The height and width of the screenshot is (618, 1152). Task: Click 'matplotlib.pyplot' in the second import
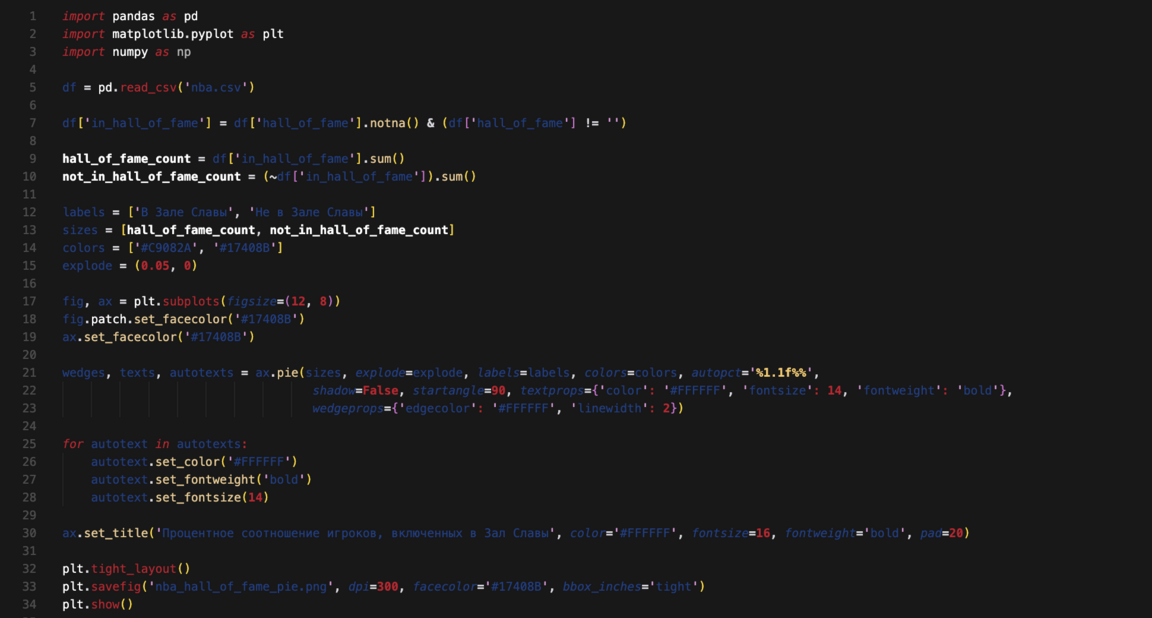[x=173, y=34]
